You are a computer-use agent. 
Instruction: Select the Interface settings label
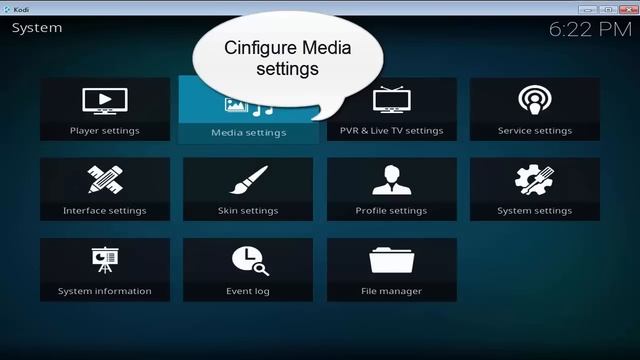tap(105, 211)
